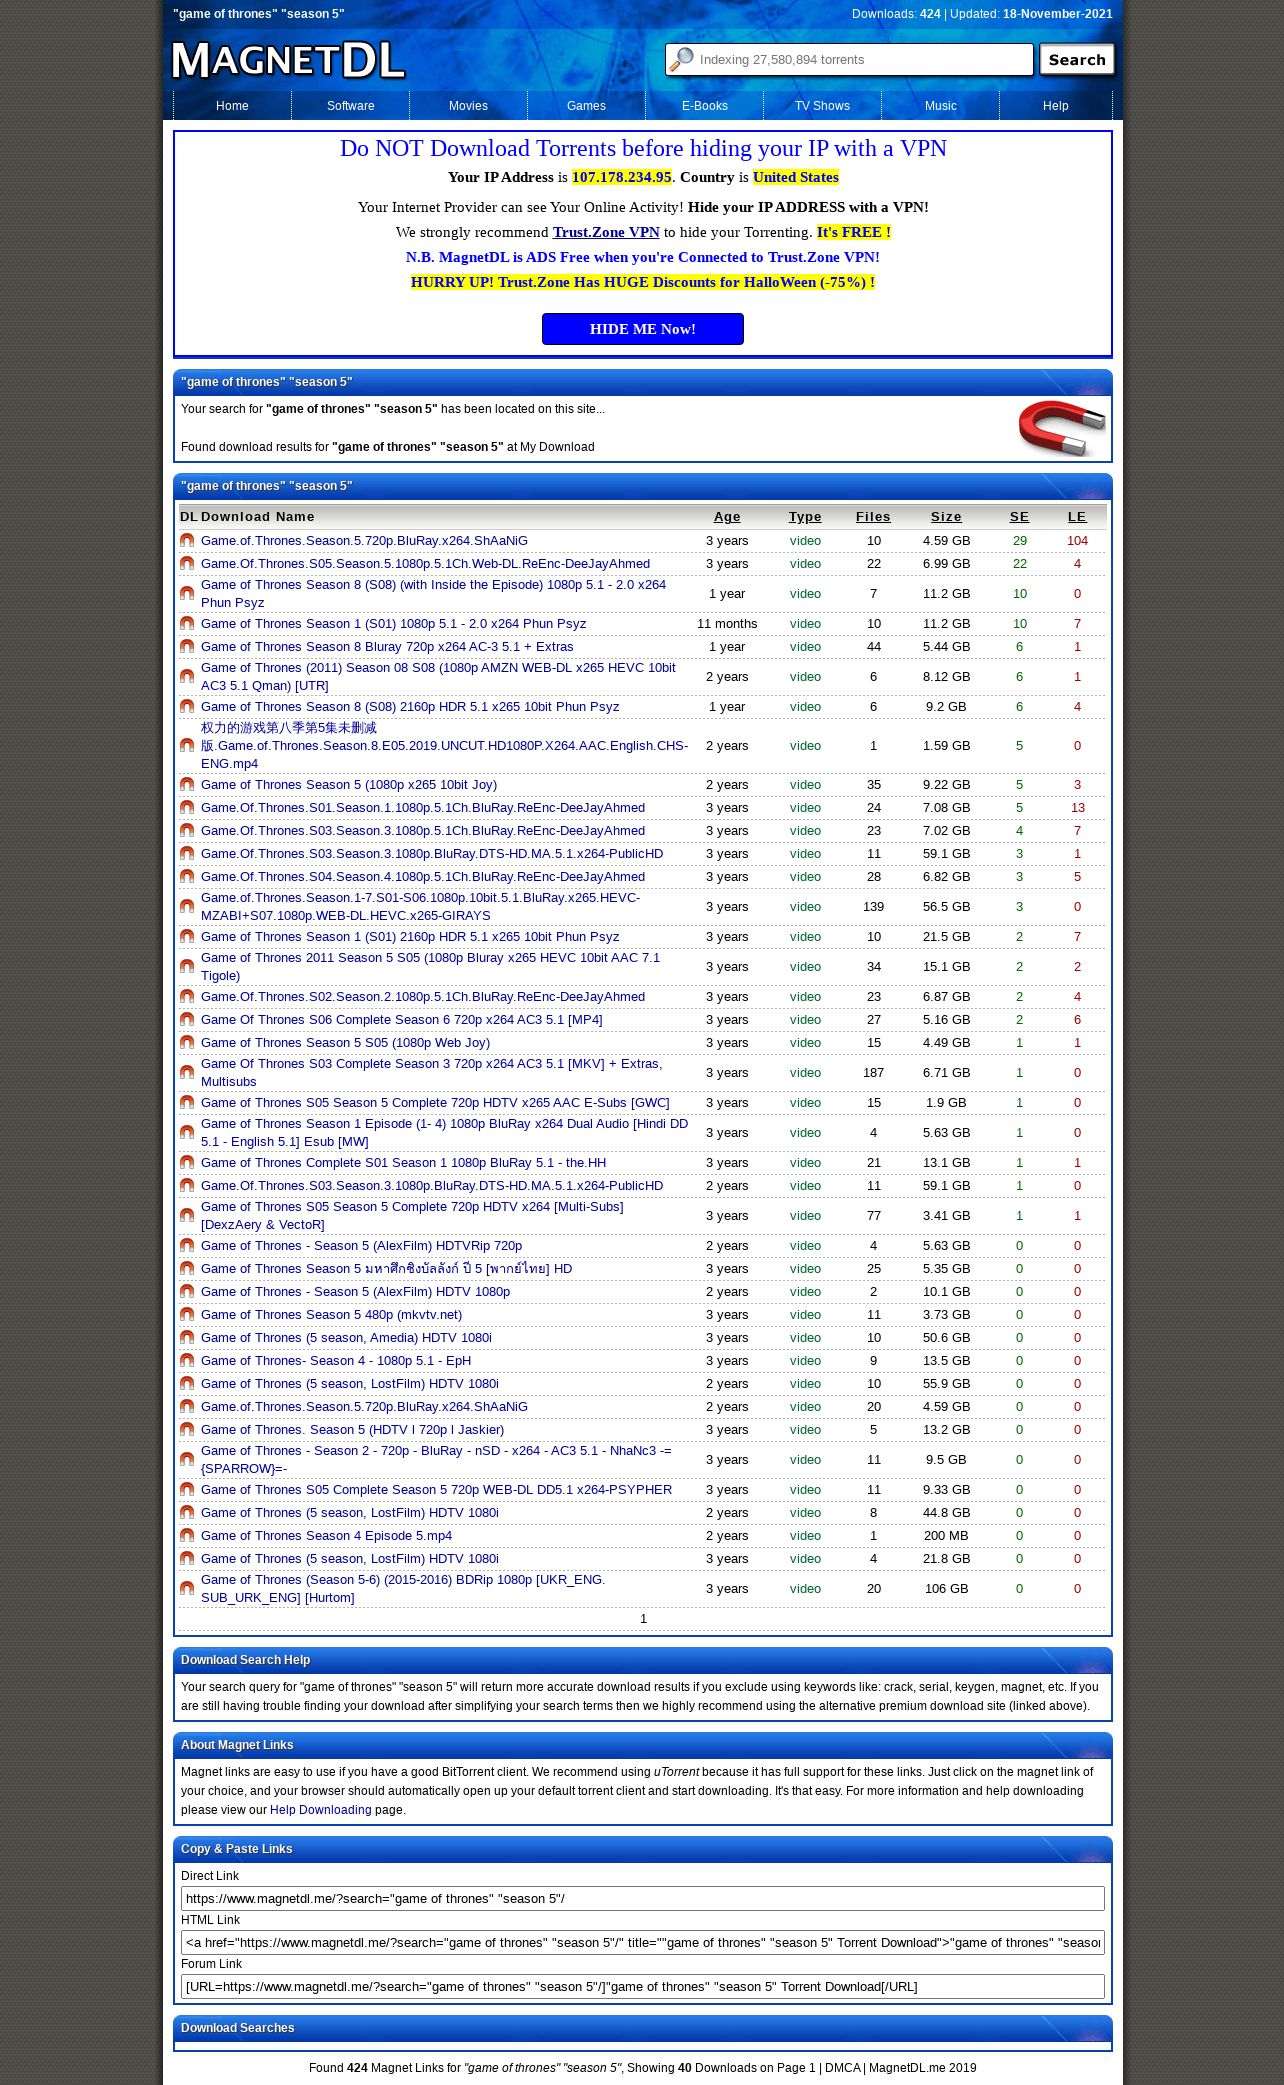Open the Movies category

pos(468,106)
